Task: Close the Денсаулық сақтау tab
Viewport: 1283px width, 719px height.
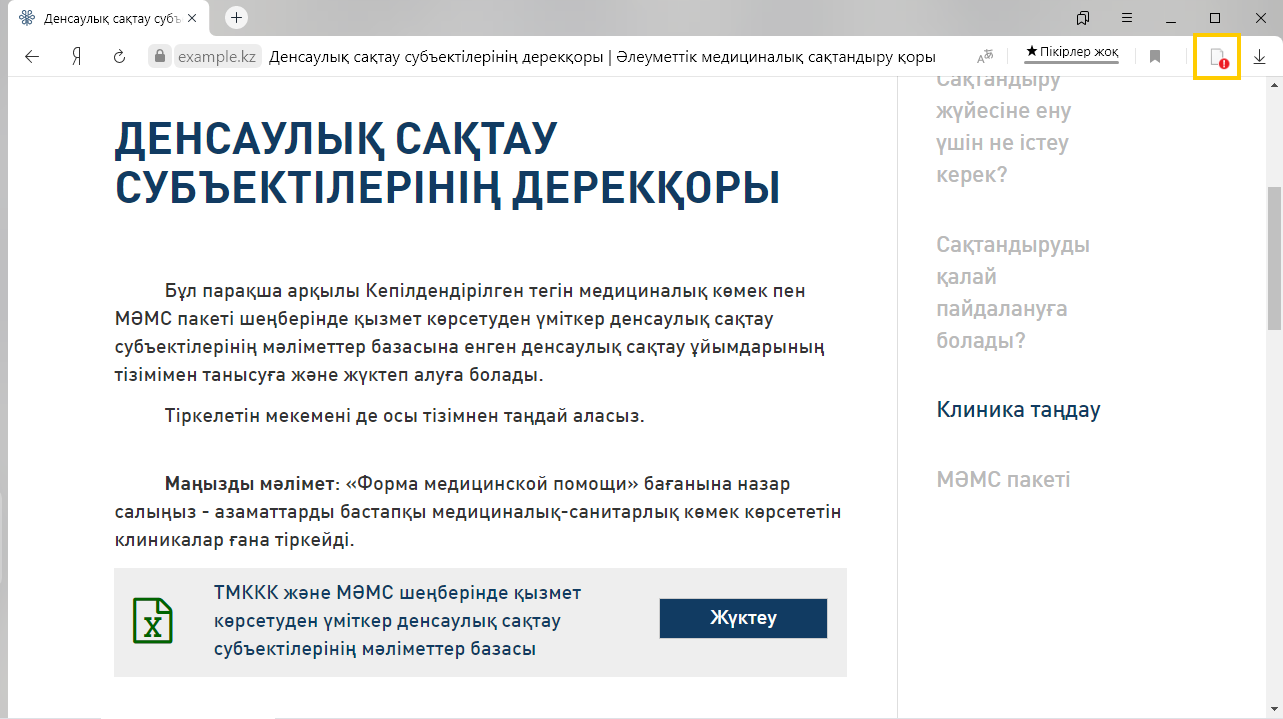Action: tap(192, 18)
